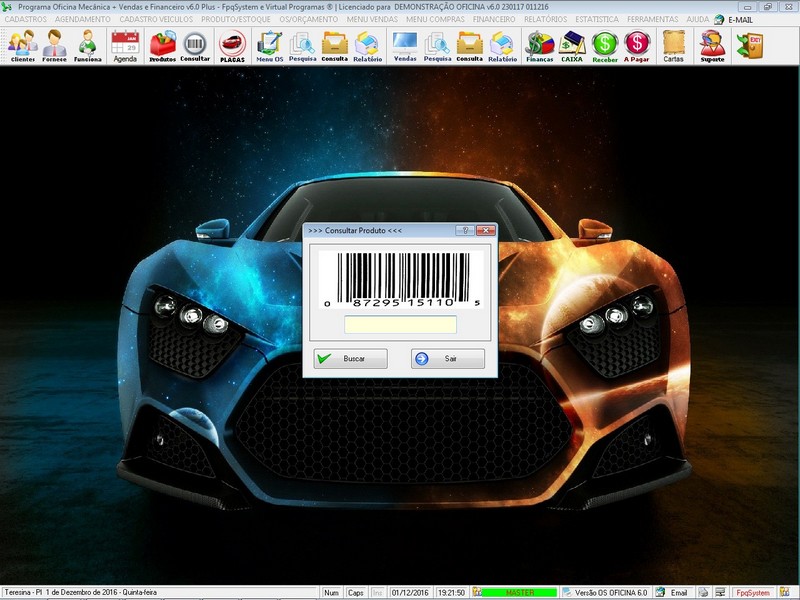
Task: Click the Sair button in Consultar Produto
Action: click(447, 359)
